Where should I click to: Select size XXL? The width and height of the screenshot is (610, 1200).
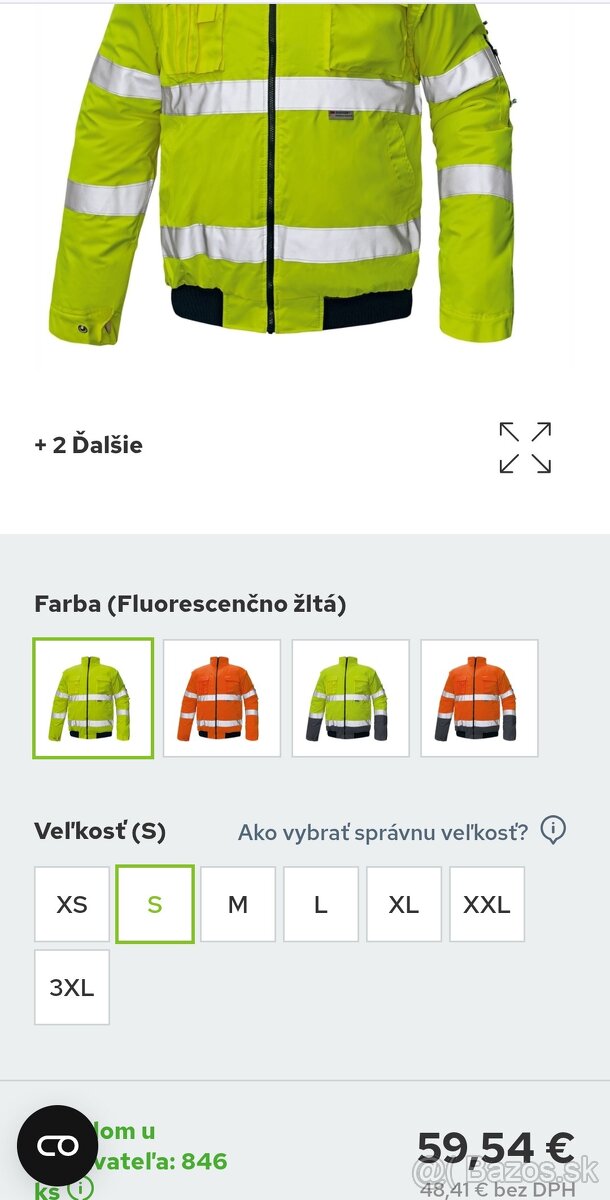pos(487,904)
